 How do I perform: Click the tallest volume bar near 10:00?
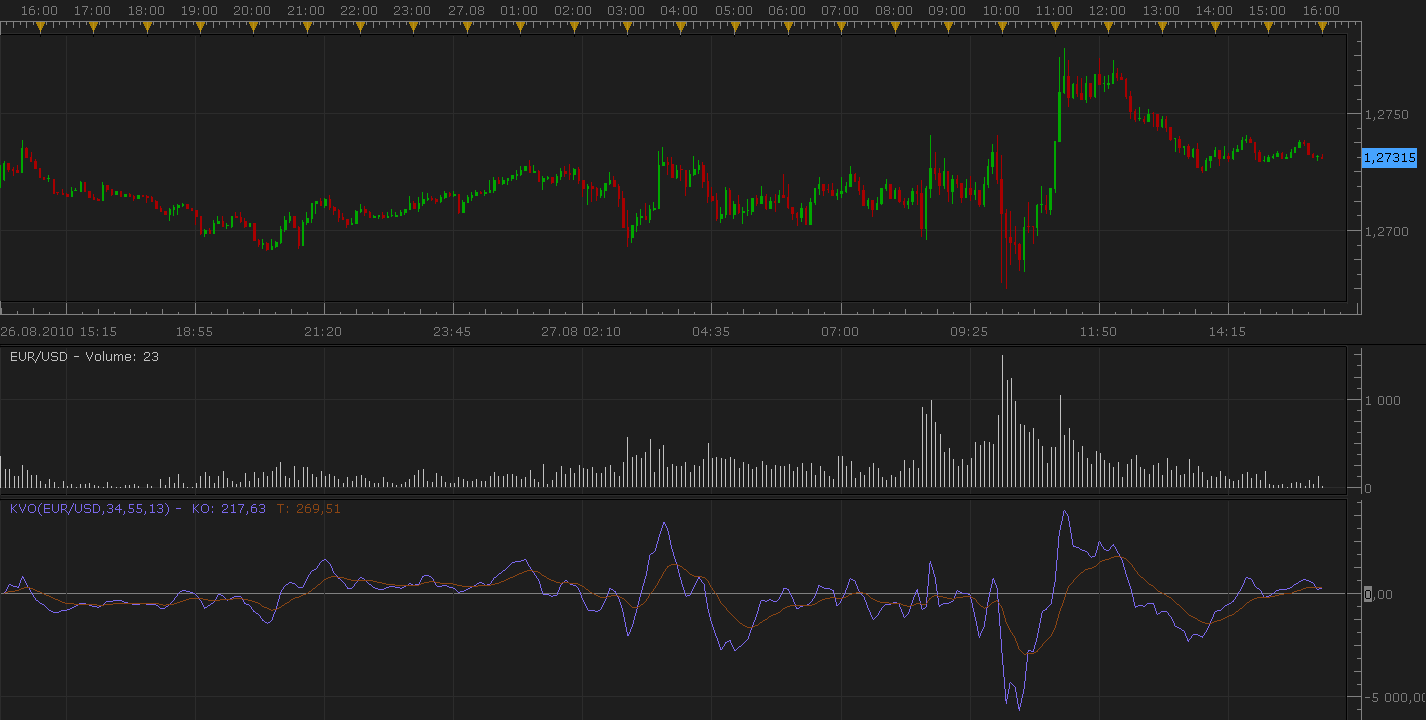[1002, 421]
